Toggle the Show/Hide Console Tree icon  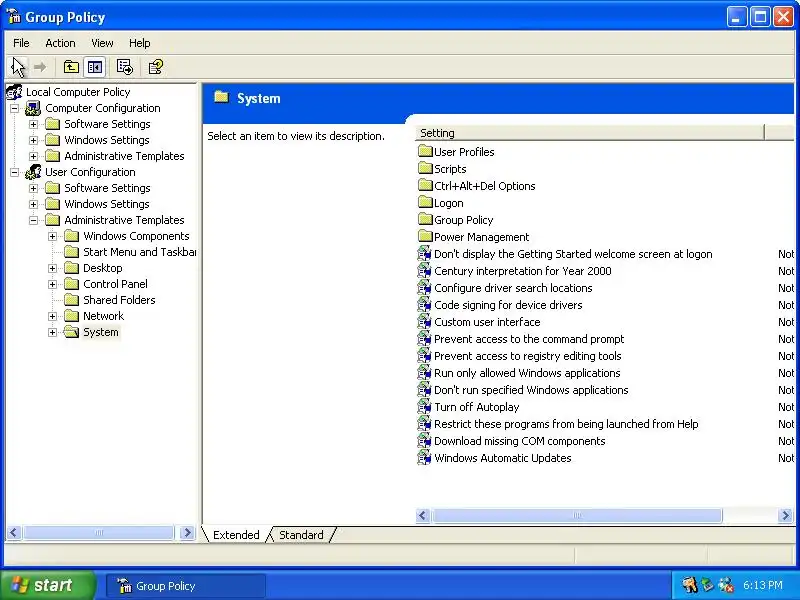pyautogui.click(x=95, y=67)
